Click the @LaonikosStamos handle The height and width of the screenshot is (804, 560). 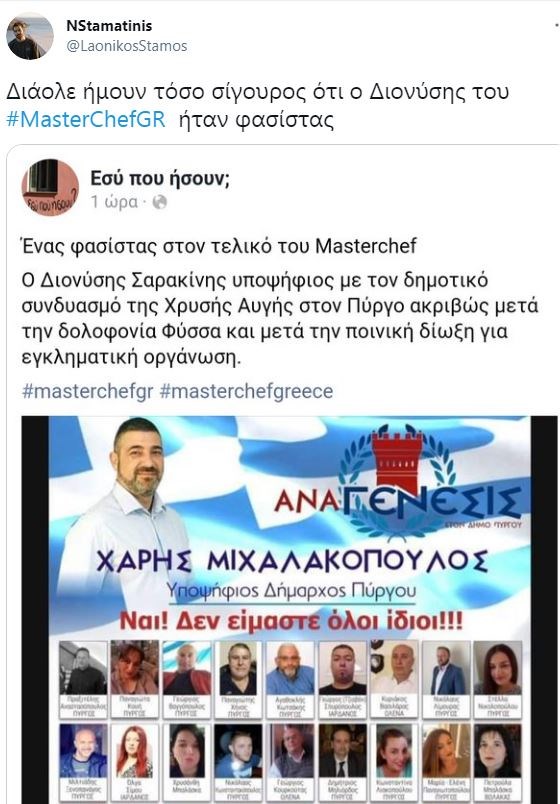point(127,46)
